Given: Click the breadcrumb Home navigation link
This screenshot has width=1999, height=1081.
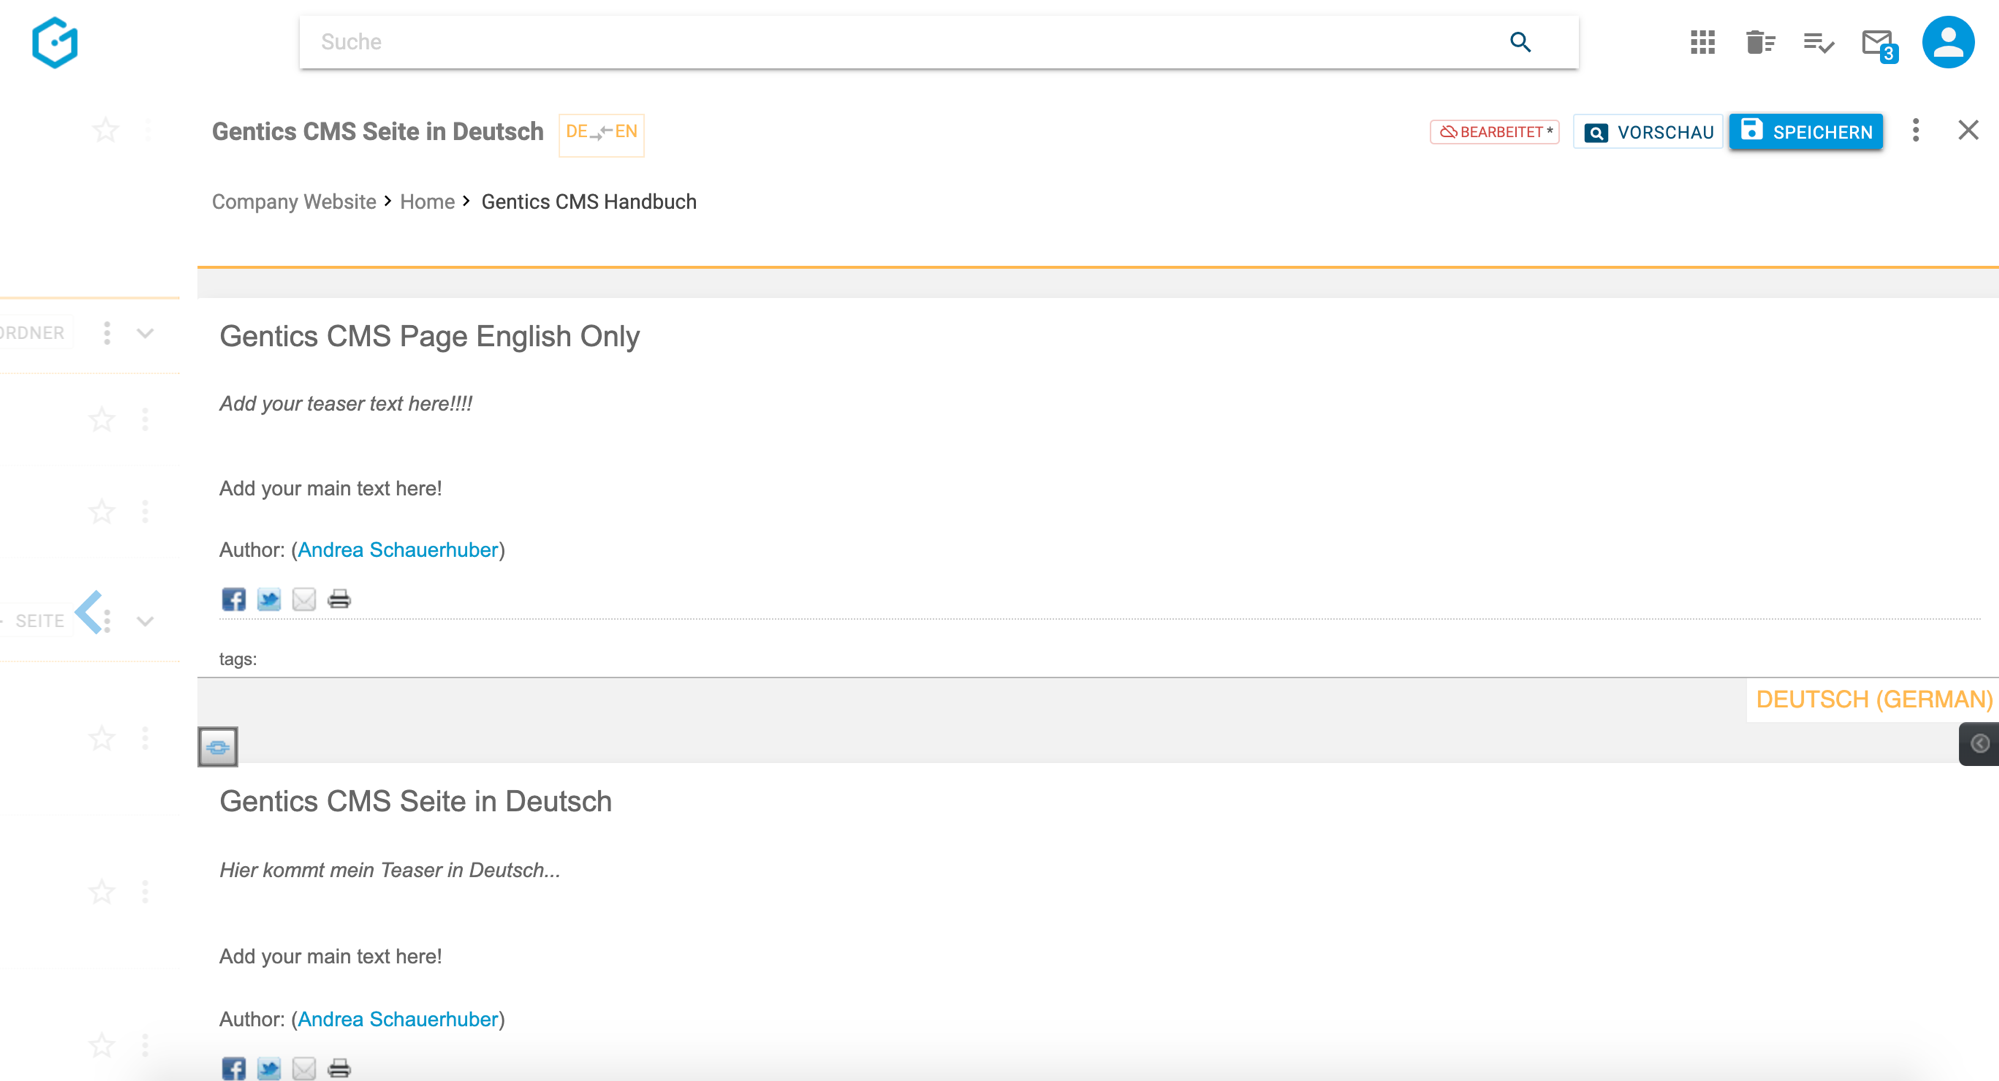Looking at the screenshot, I should point(429,202).
